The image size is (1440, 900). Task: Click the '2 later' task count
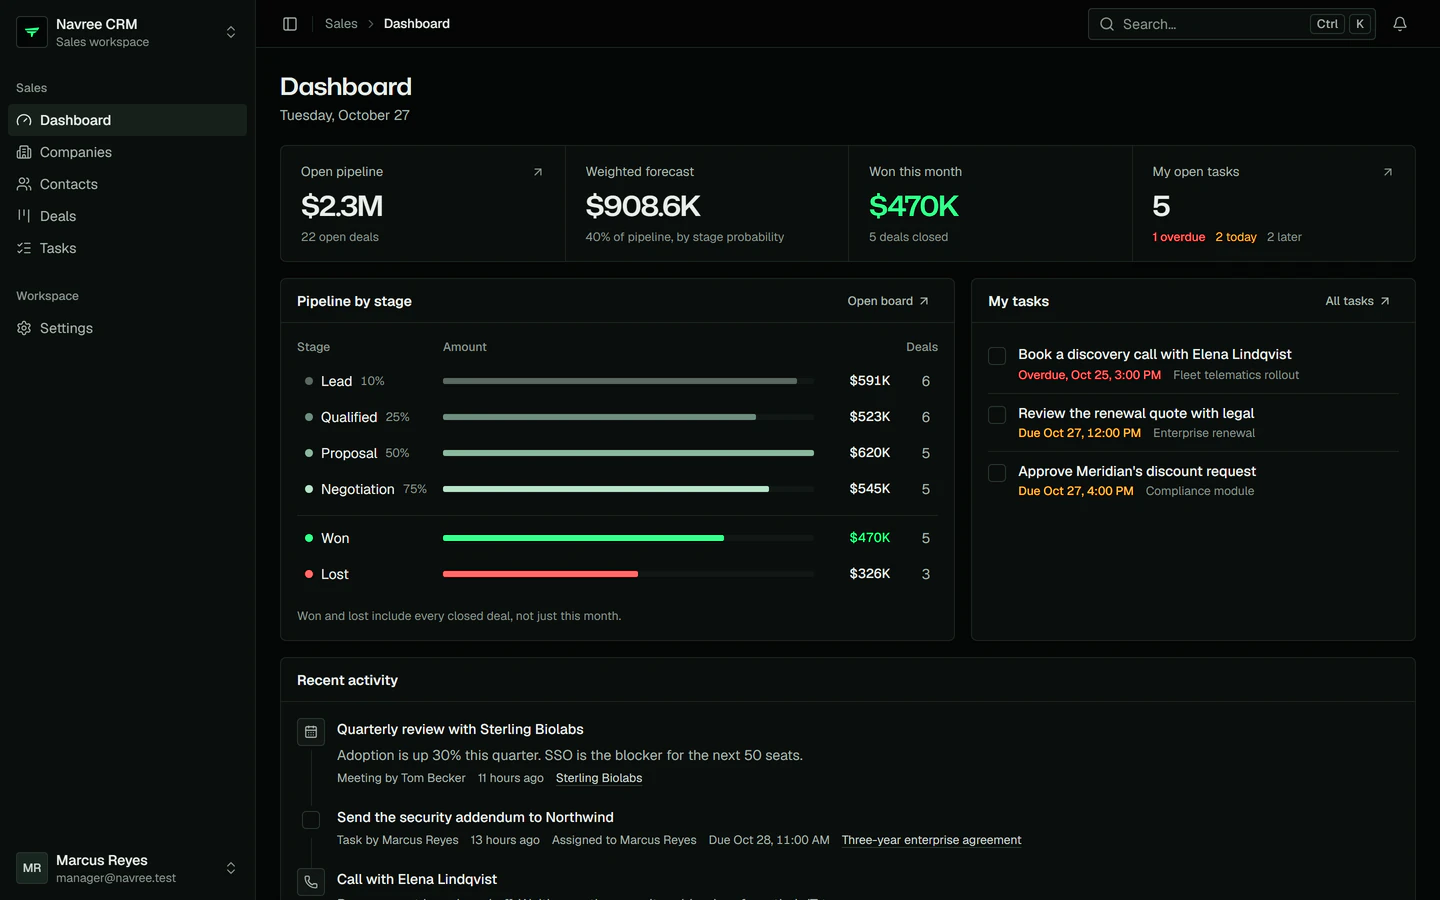coord(1284,237)
